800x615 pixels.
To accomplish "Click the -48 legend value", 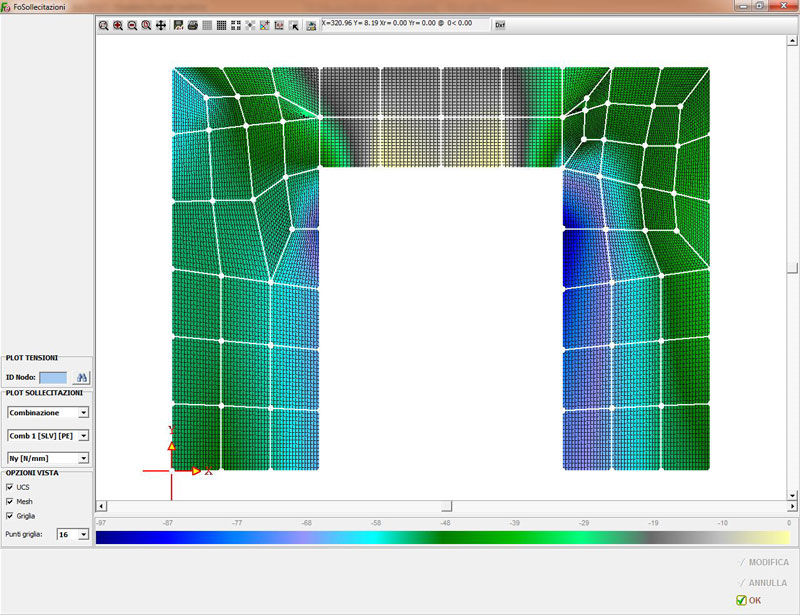I will 445,523.
